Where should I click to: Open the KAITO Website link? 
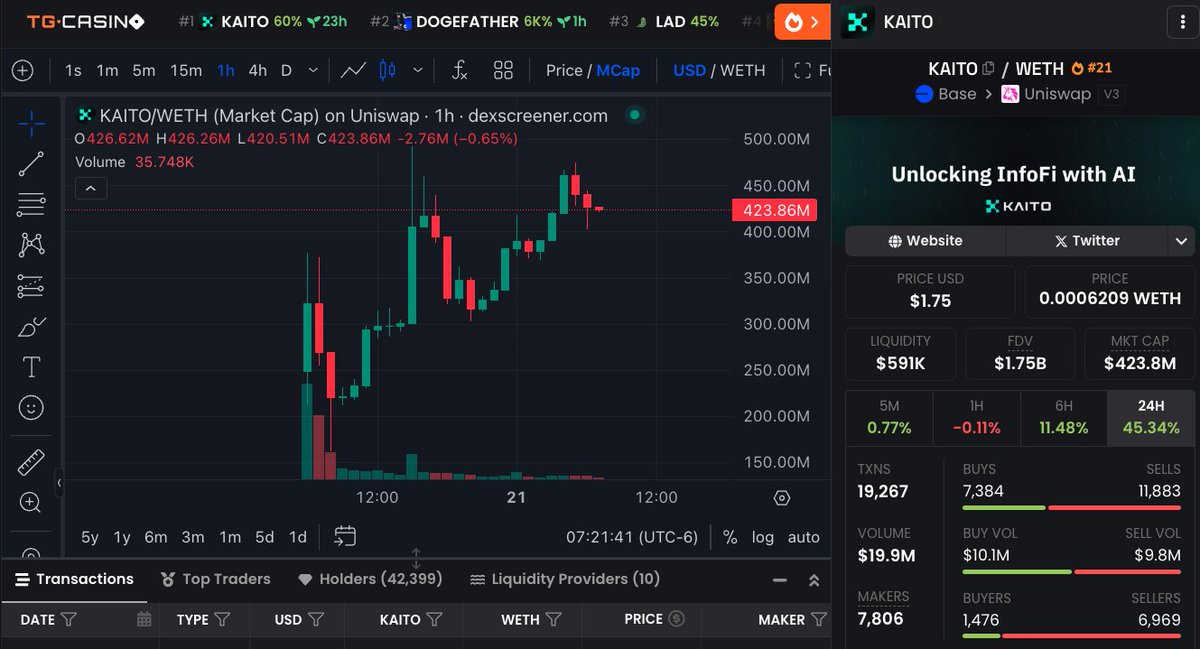pyautogui.click(x=925, y=241)
